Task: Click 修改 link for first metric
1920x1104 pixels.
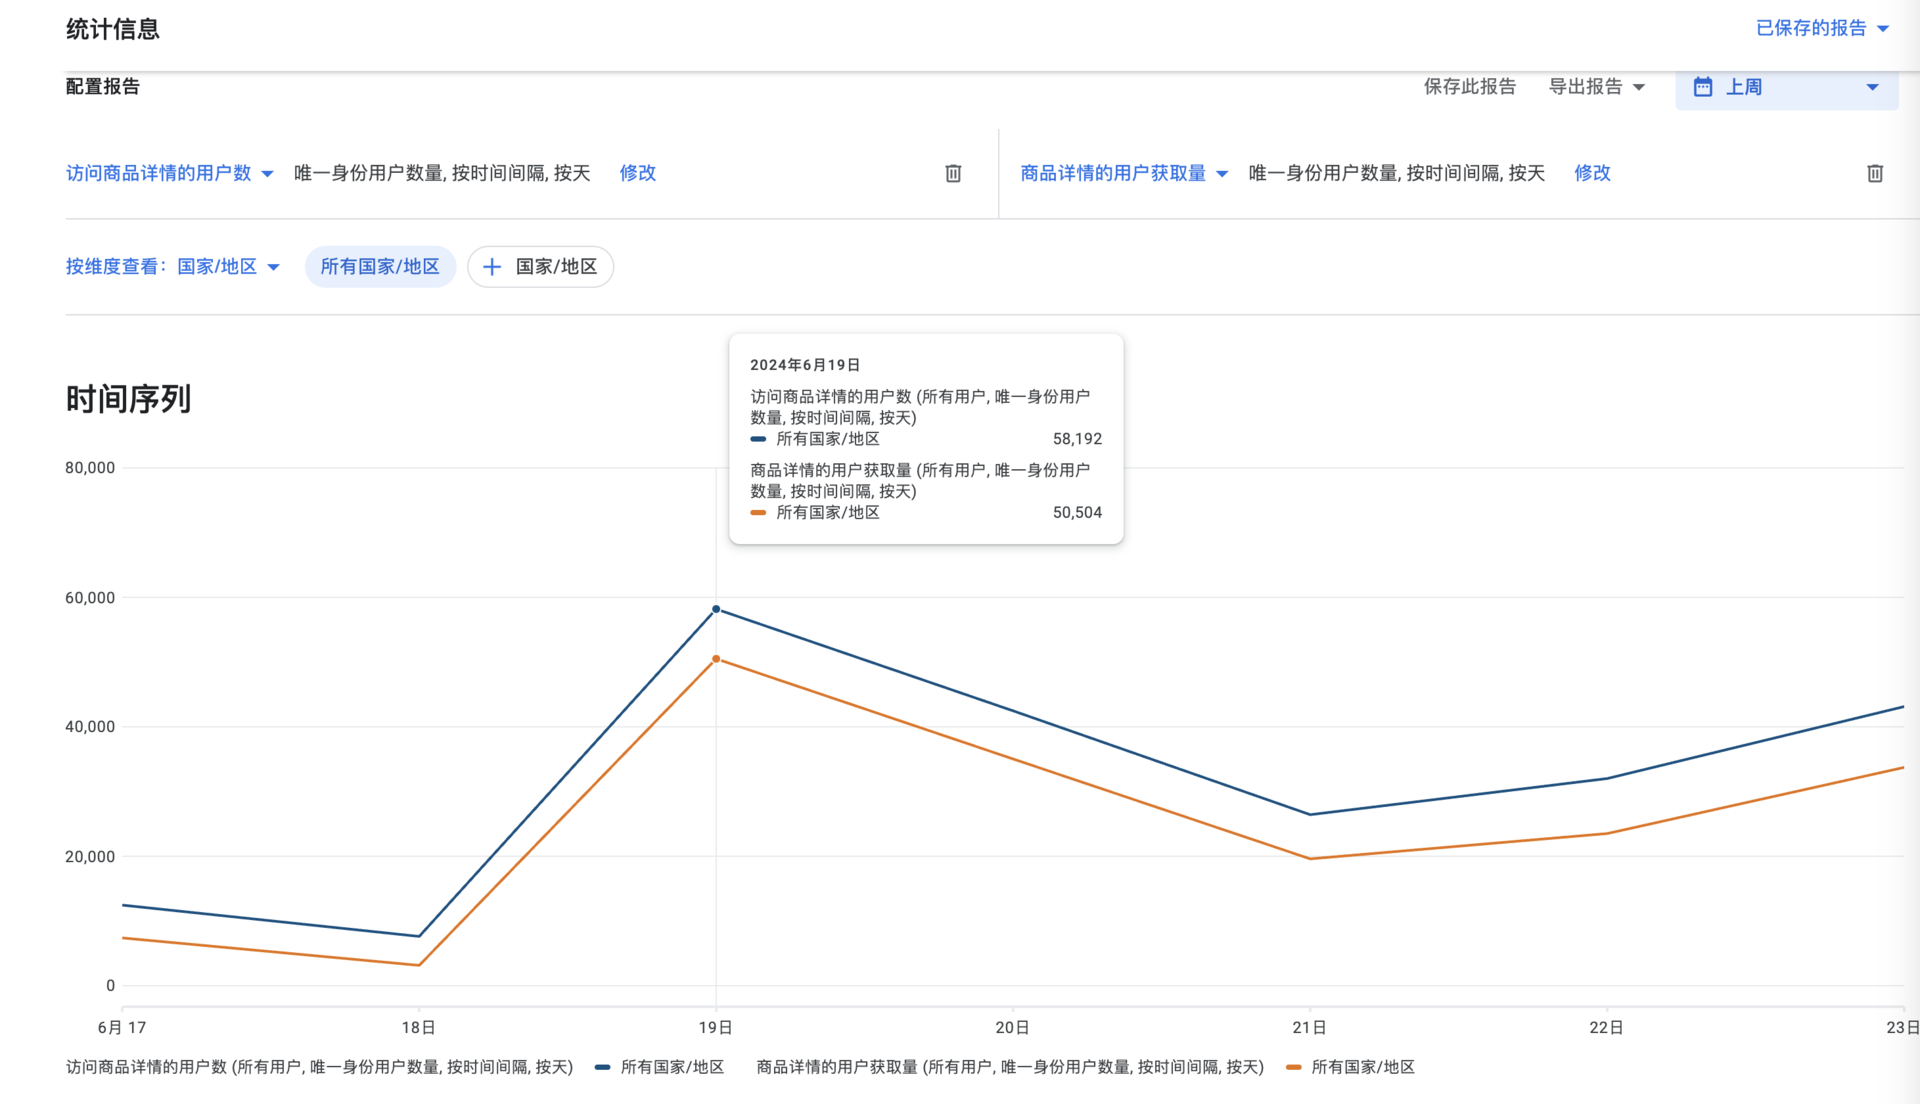Action: coord(637,173)
